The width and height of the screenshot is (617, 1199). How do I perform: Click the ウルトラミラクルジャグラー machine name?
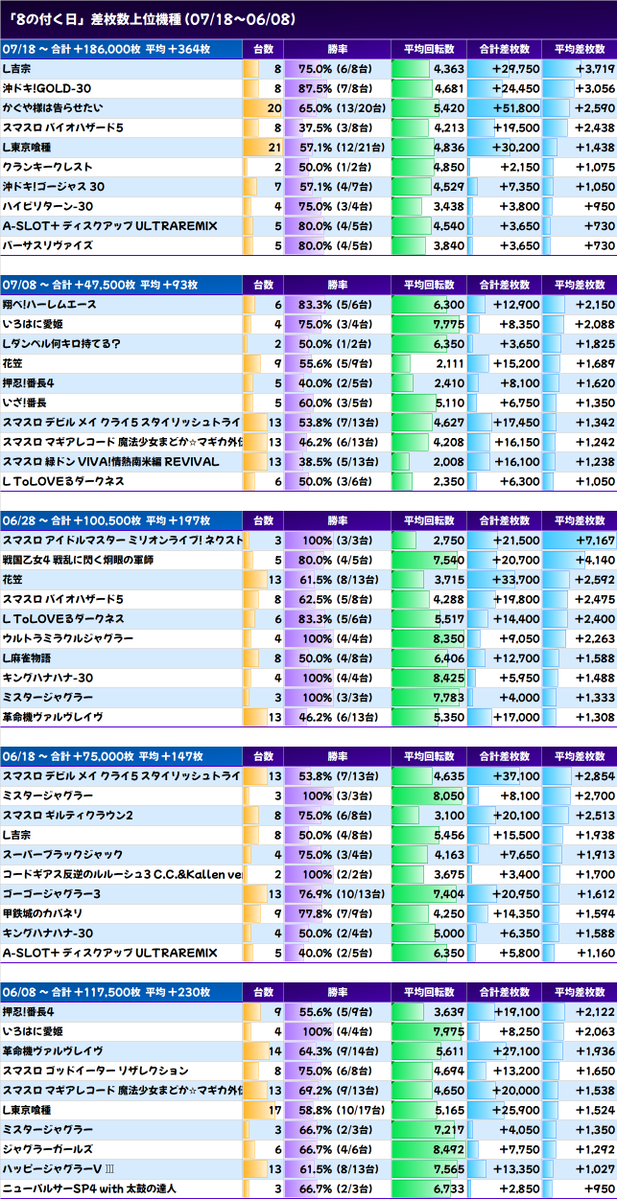pyautogui.click(x=68, y=638)
